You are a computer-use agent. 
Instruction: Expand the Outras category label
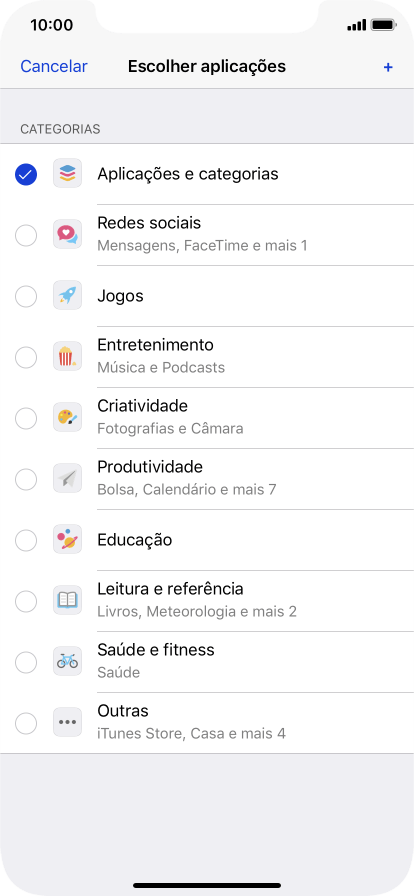coord(123,711)
